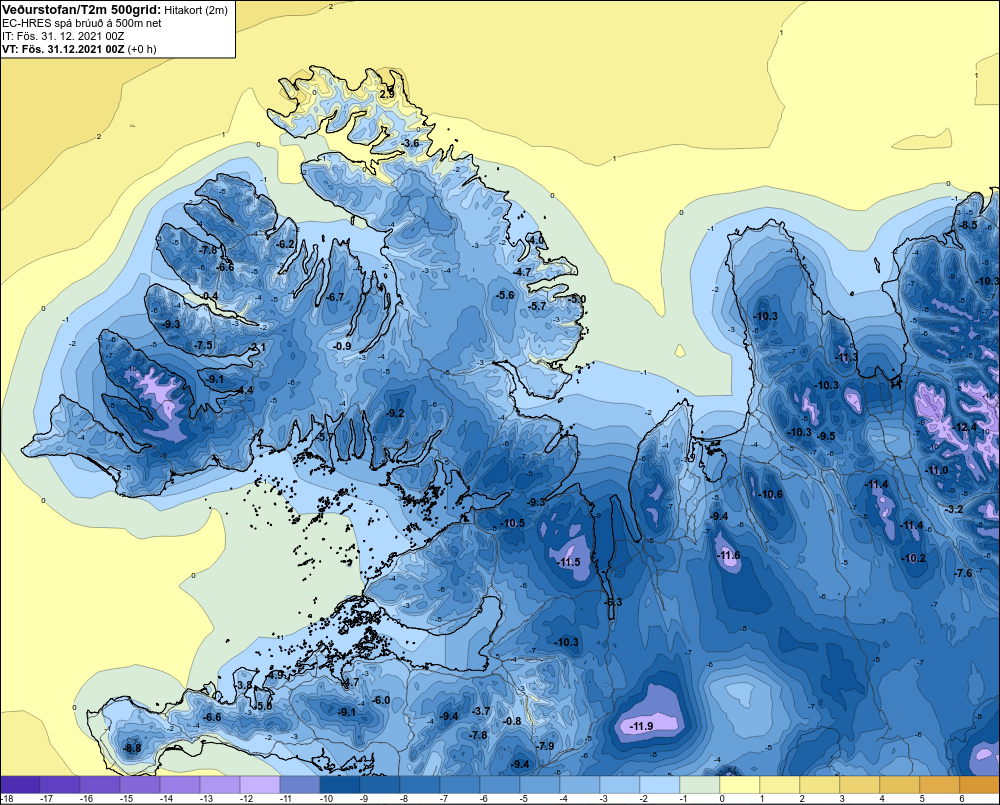Click the EC-HRES spá brúuð header line
Screen dimensions: 1000x805
[82, 23]
